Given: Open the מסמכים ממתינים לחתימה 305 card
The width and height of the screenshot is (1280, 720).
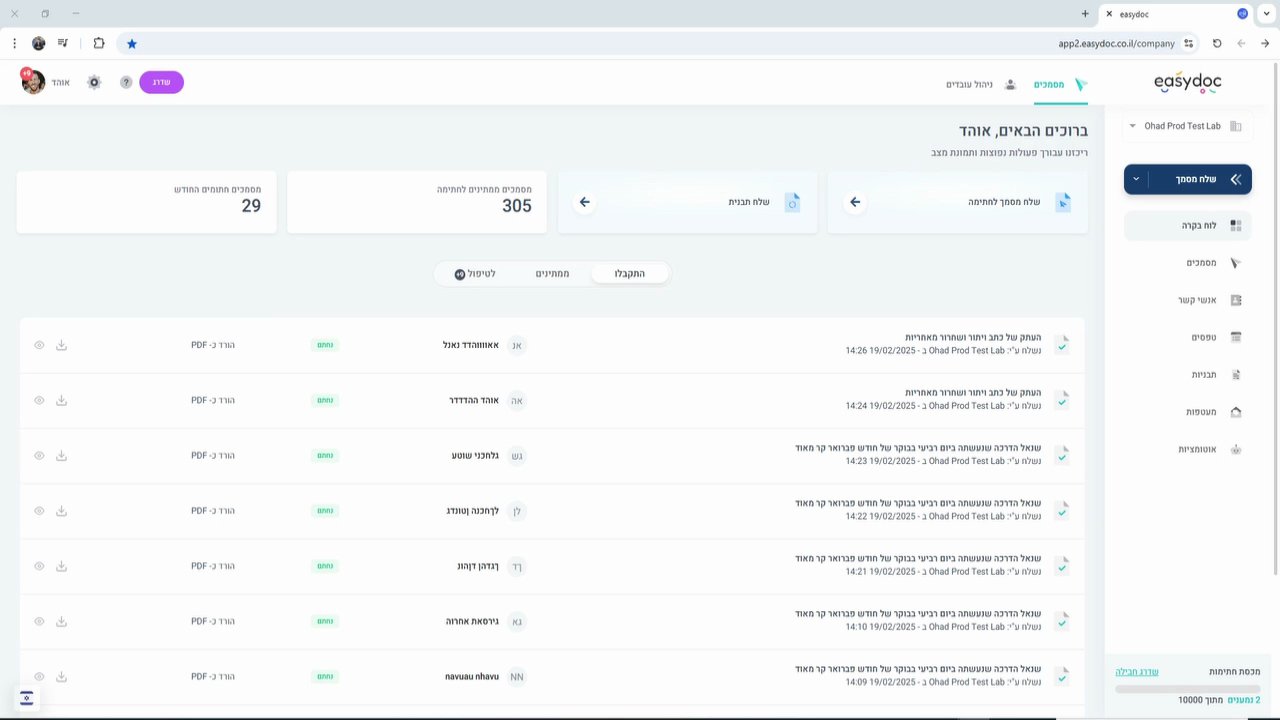Looking at the screenshot, I should pyautogui.click(x=417, y=202).
